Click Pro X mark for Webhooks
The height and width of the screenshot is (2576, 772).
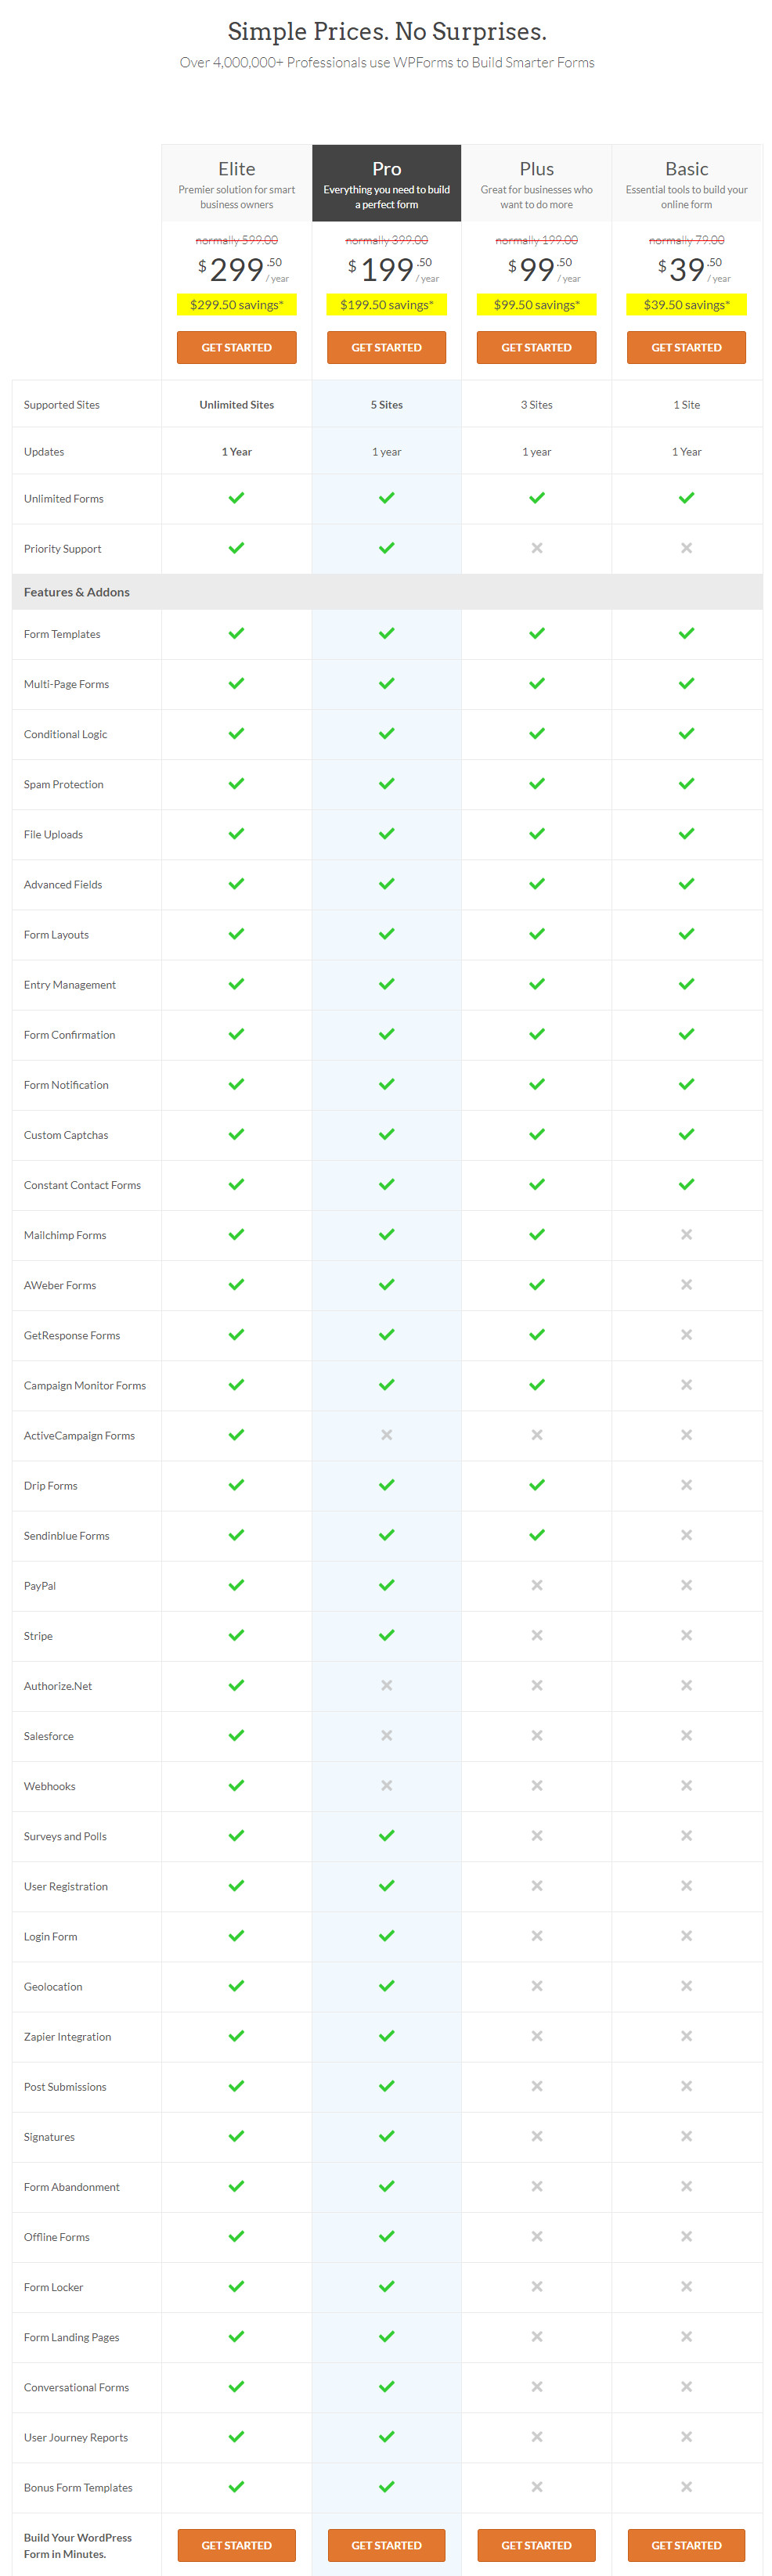(387, 1785)
